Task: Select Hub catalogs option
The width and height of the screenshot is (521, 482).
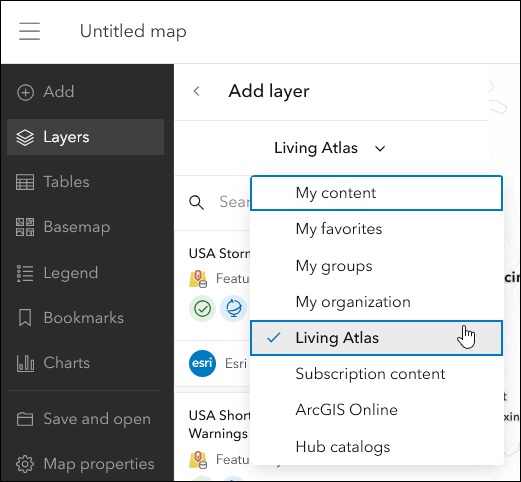Action: [376, 447]
